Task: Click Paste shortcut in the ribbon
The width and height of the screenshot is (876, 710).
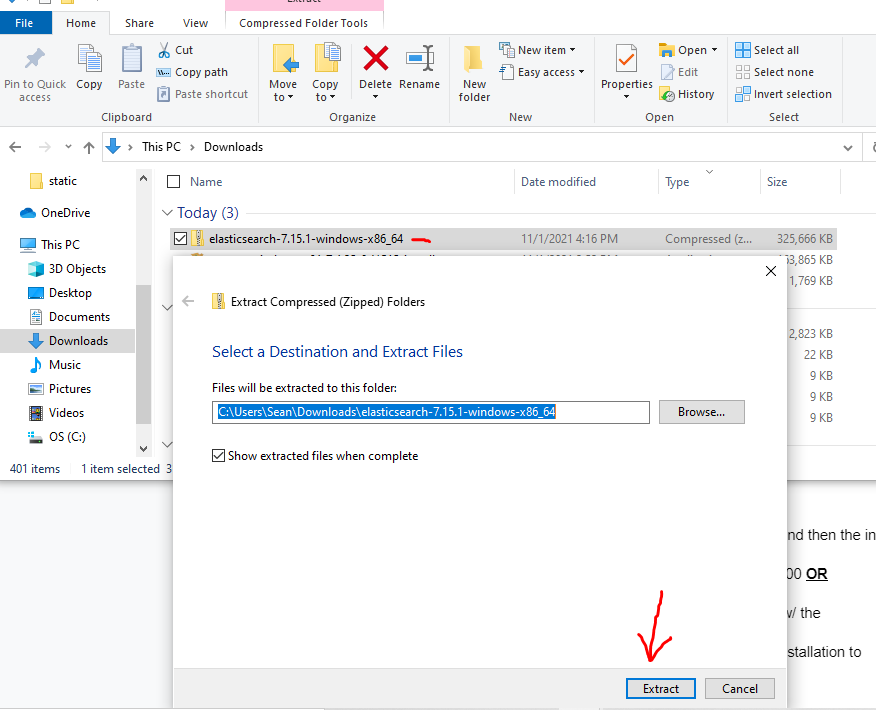Action: (202, 94)
